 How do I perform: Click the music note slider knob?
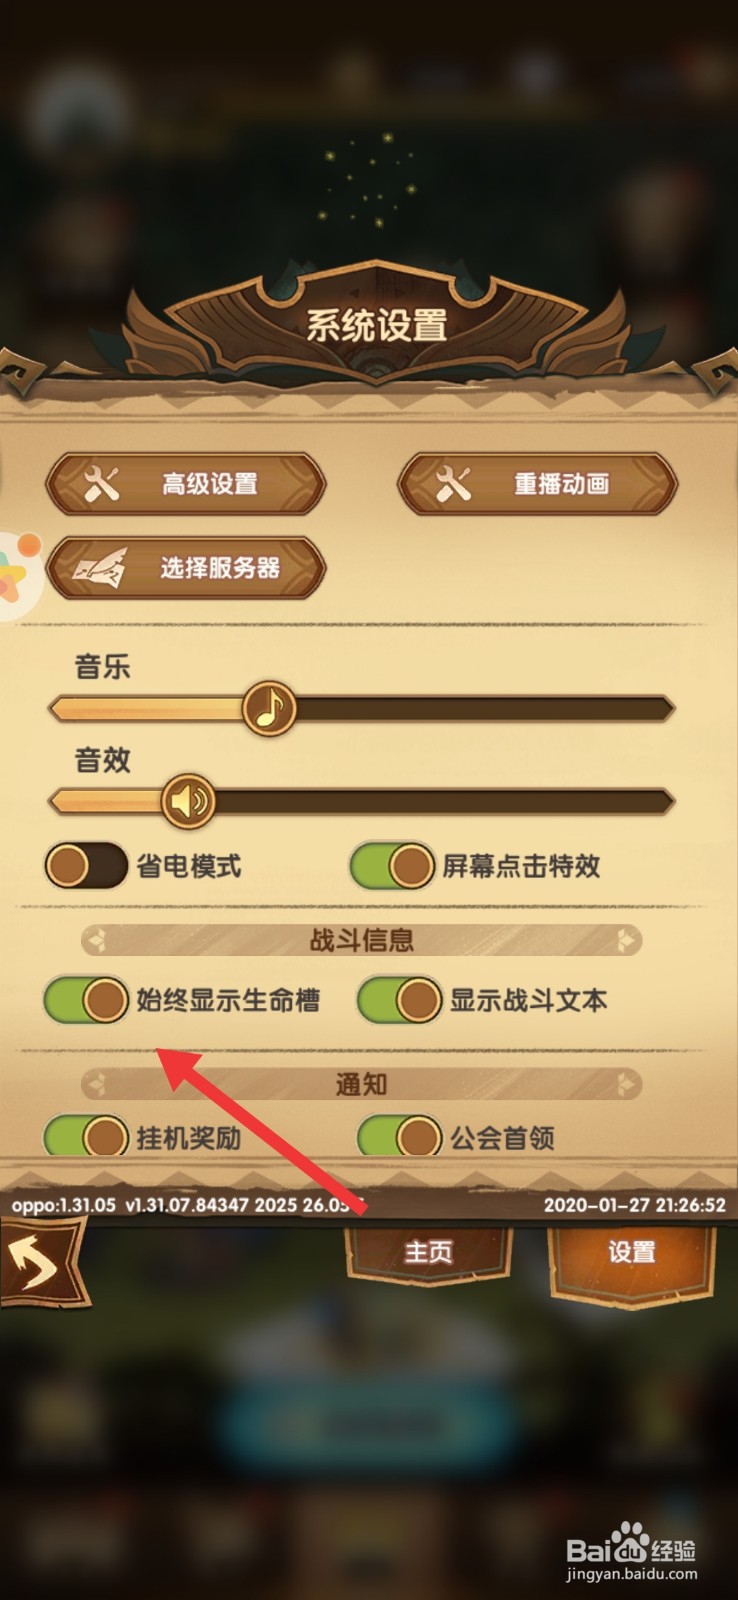(269, 708)
